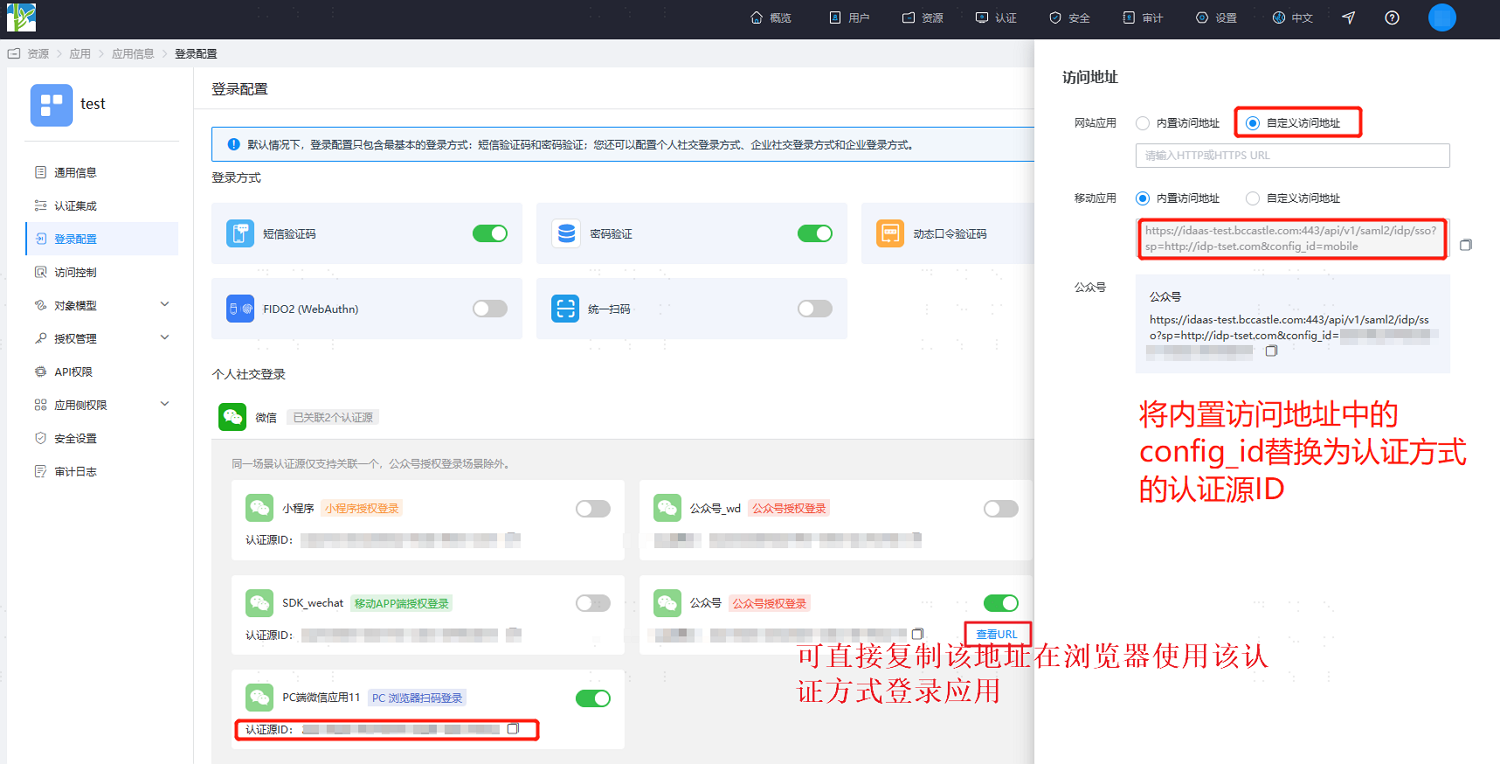Copy the 公众号 URL in access panel
Image resolution: width=1500 pixels, height=764 pixels.
[1272, 351]
